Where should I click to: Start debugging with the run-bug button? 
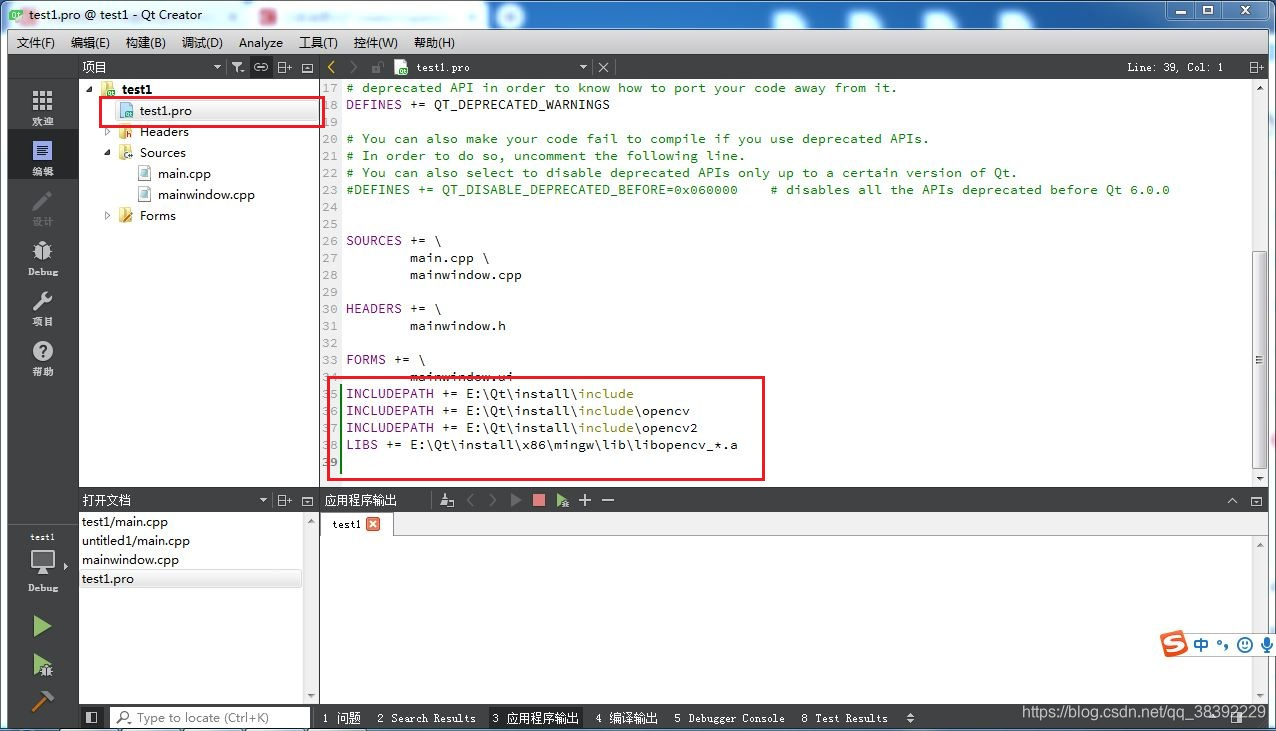click(x=42, y=664)
